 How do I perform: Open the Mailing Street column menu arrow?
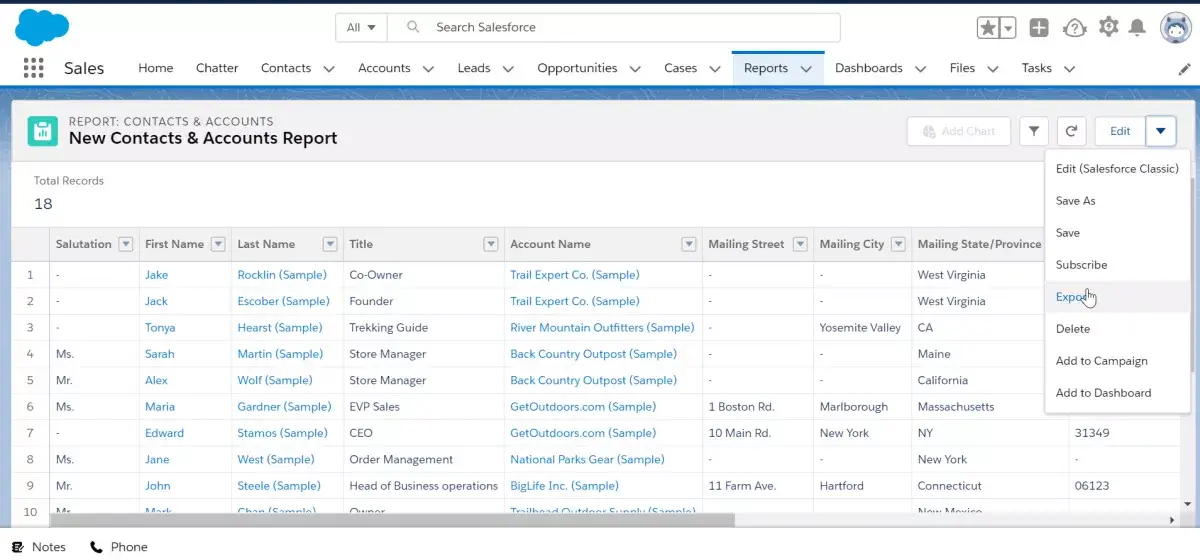[800, 244]
